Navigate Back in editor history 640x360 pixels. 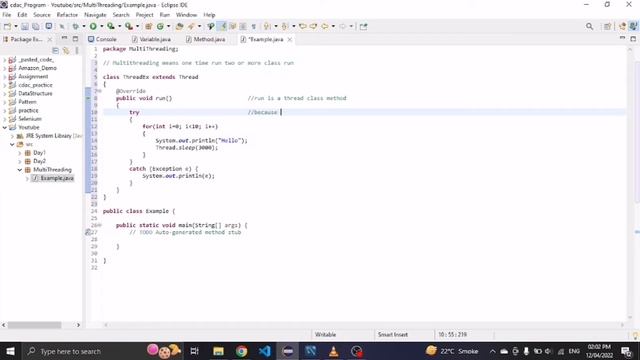pyautogui.click(x=324, y=27)
